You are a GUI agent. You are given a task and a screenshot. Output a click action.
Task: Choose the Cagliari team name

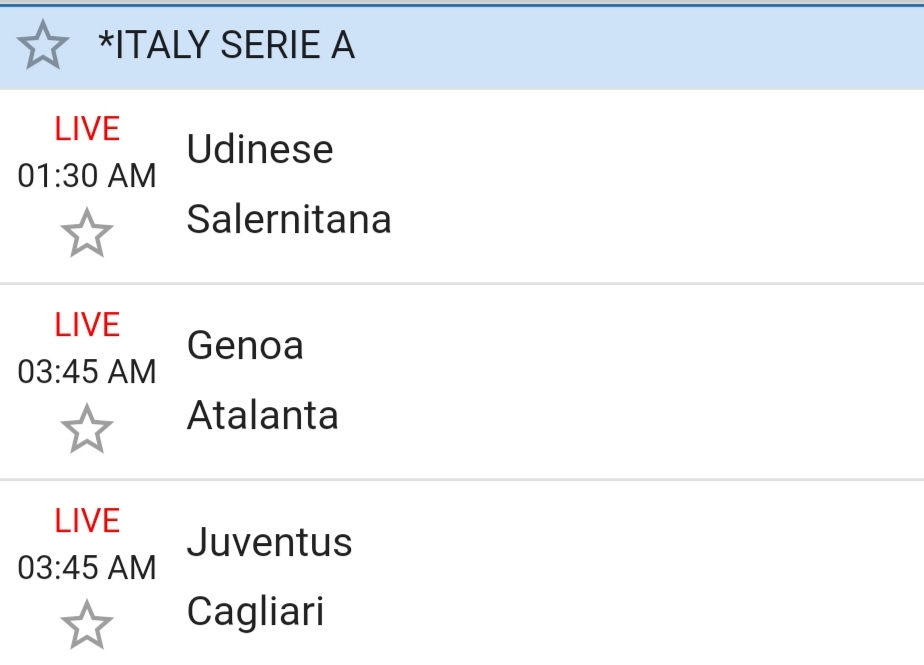256,612
